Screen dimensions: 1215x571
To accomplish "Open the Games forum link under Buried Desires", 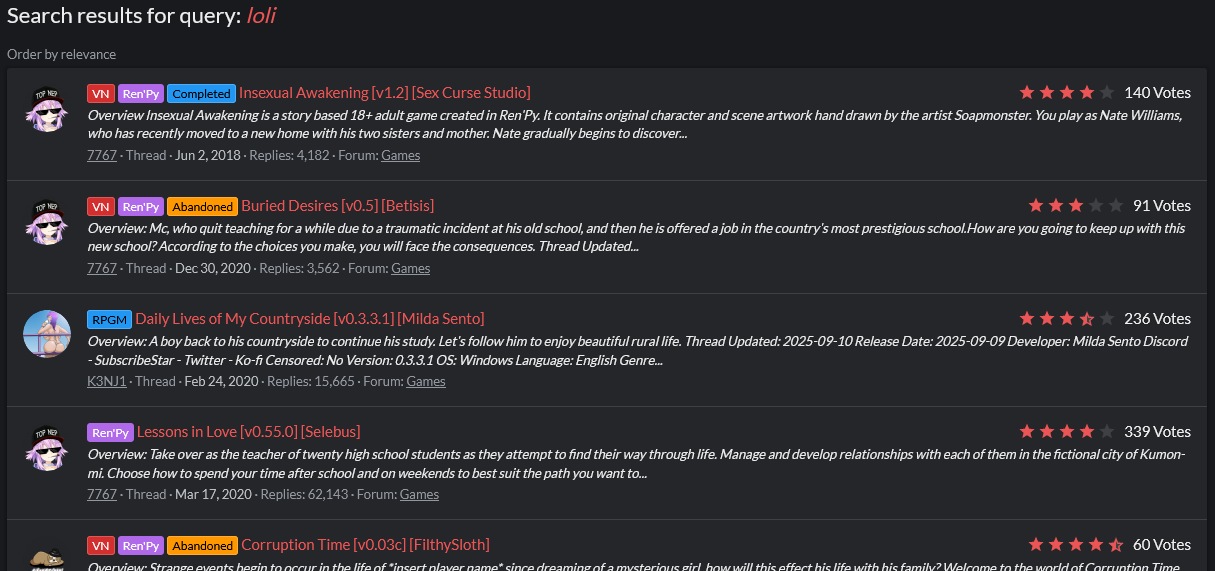I will 410,268.
